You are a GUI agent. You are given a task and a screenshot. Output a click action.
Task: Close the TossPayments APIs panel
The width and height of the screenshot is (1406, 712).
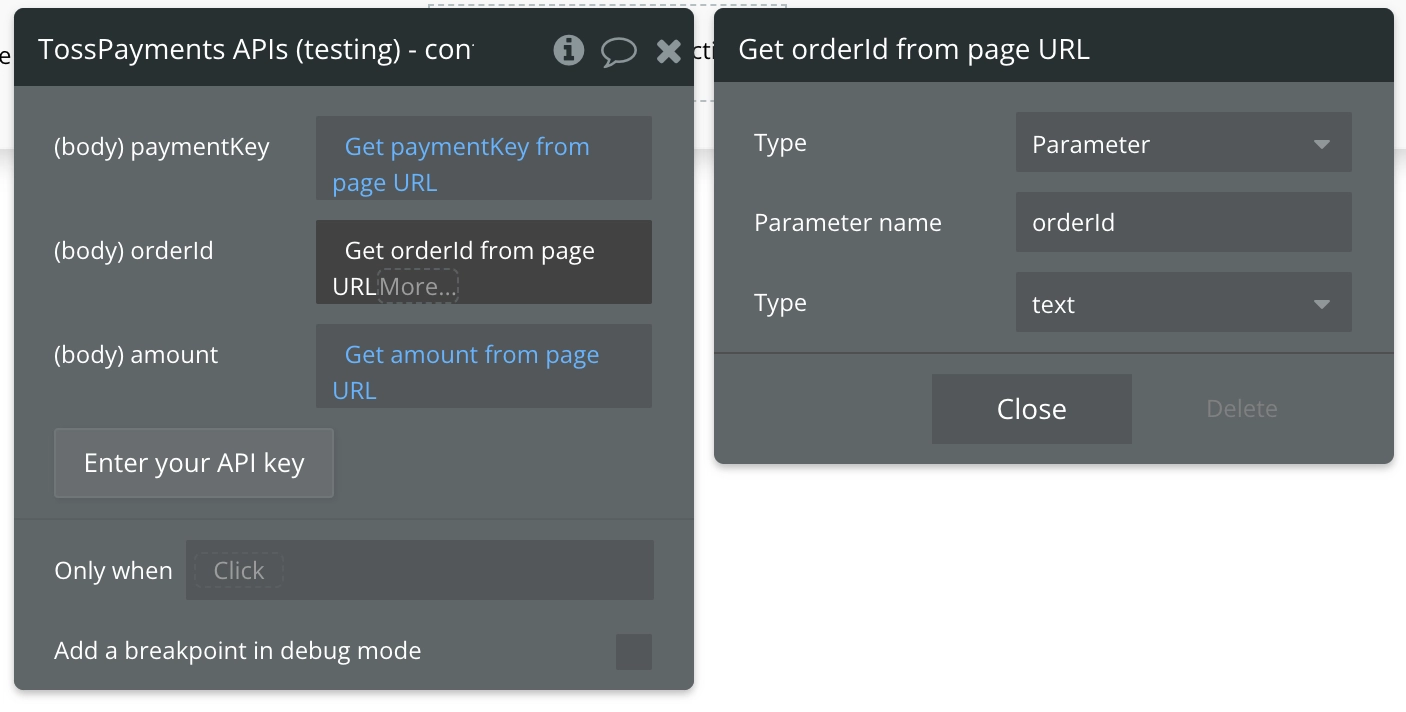pyautogui.click(x=668, y=51)
